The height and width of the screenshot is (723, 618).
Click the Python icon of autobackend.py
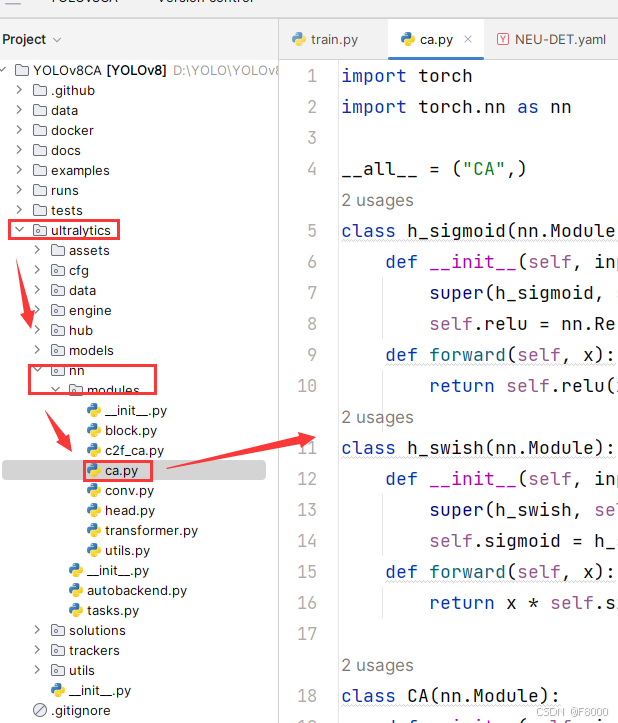(76, 590)
